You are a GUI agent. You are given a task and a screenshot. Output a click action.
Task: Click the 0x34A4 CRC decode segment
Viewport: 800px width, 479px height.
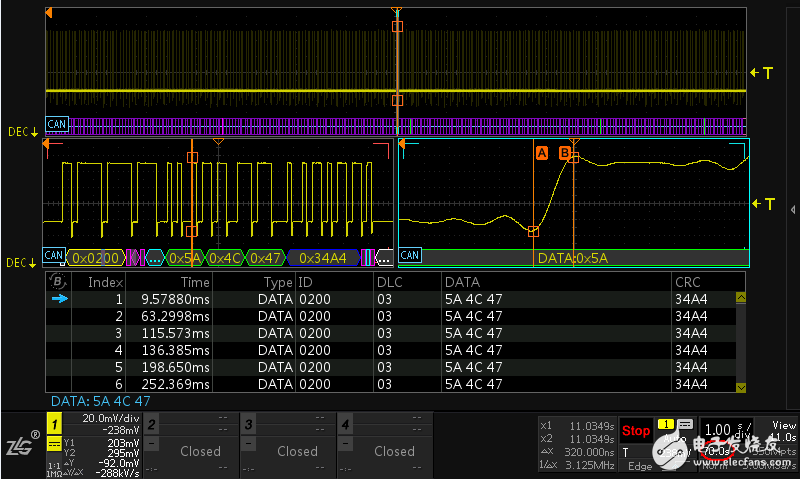[323, 258]
